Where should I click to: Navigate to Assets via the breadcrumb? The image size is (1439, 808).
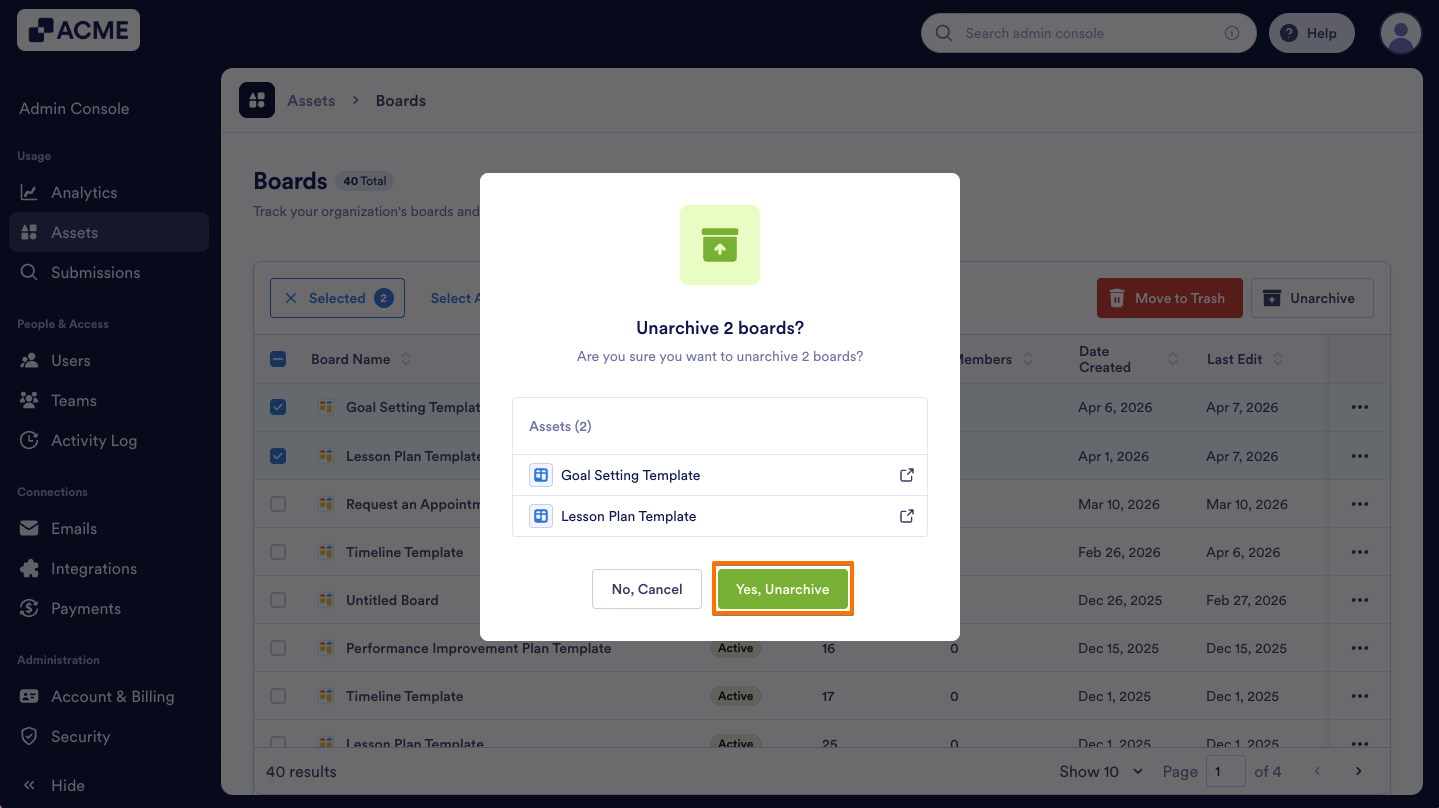point(310,100)
